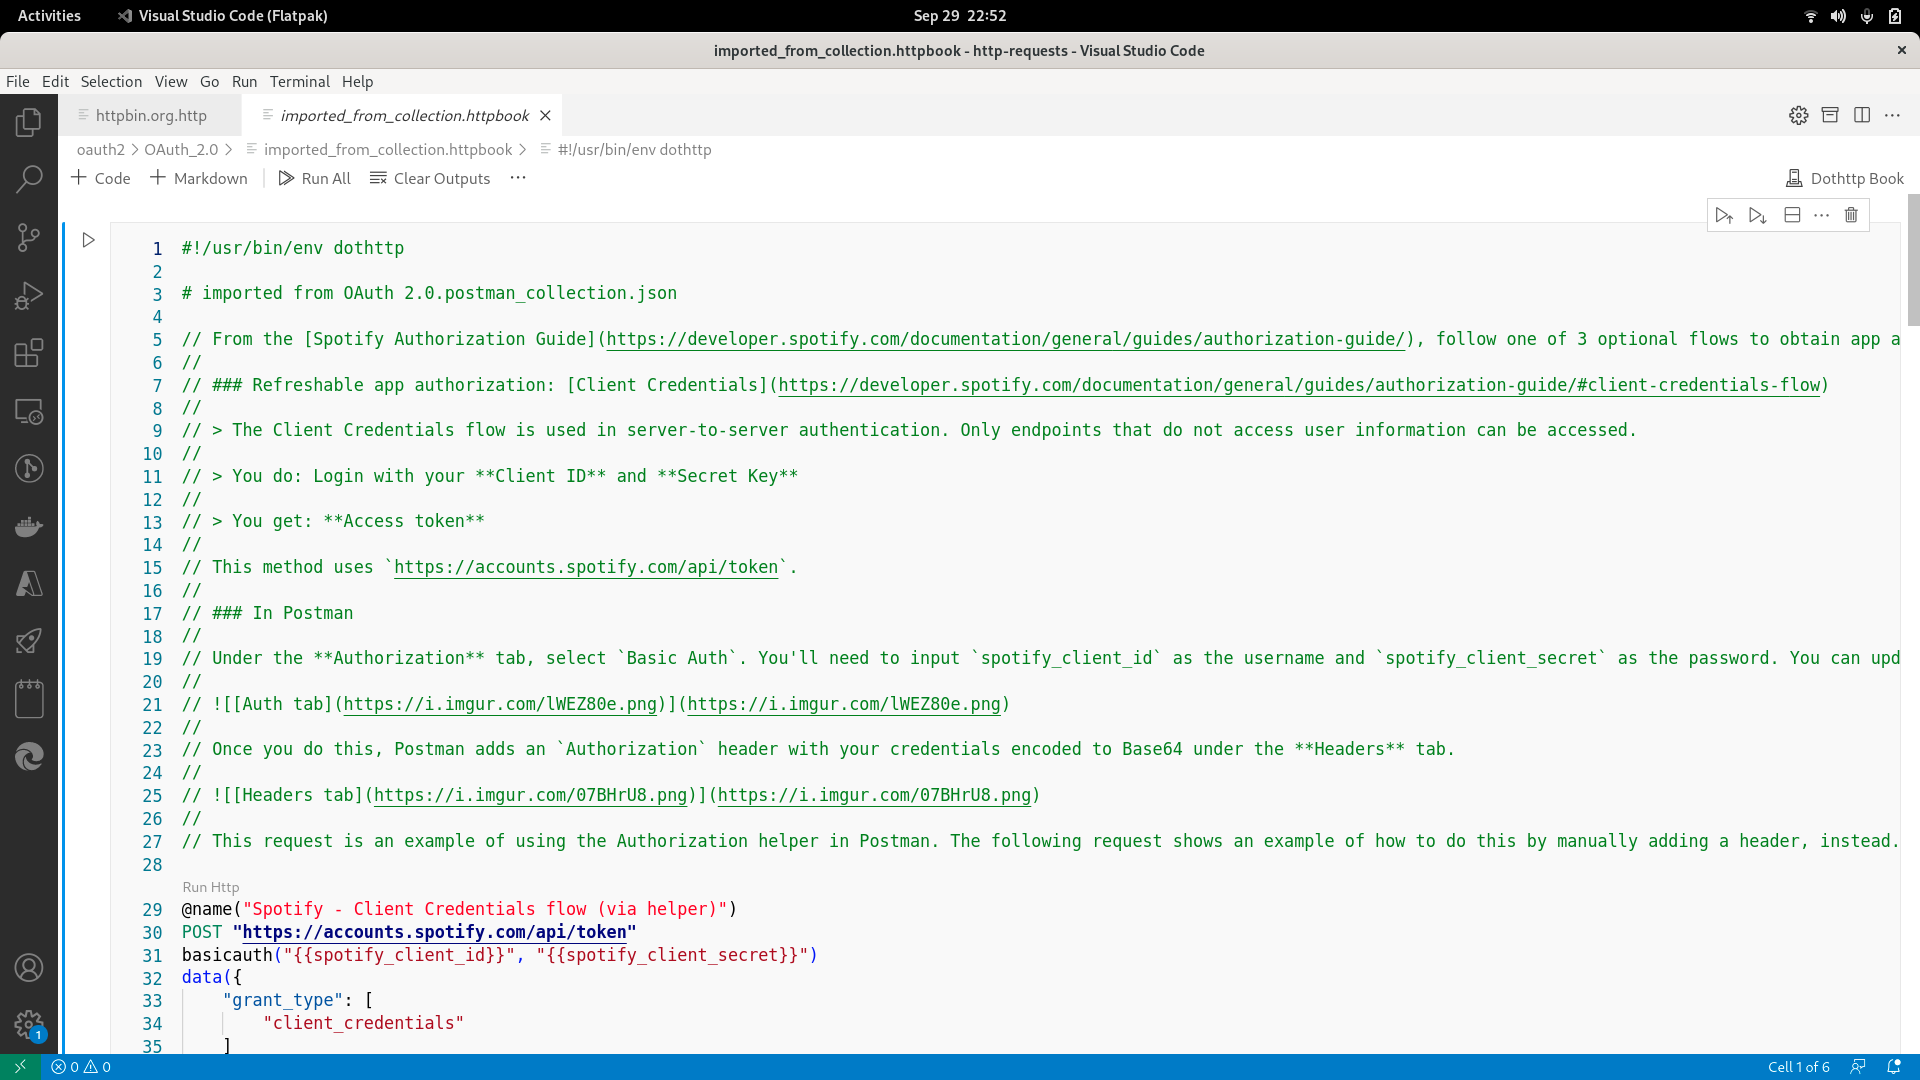1920x1080 pixels.
Task: Open the File menu
Action: 18,82
